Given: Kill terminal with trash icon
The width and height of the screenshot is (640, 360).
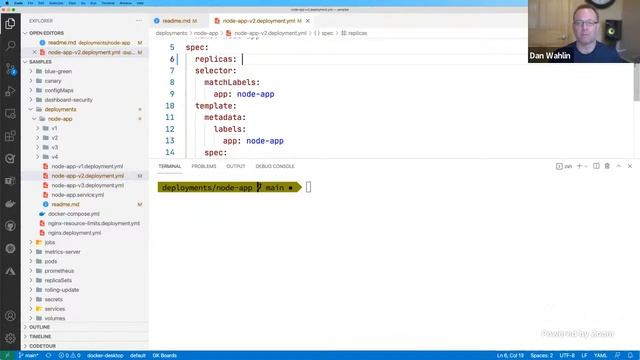Looking at the screenshot, I should pyautogui.click(x=607, y=166).
